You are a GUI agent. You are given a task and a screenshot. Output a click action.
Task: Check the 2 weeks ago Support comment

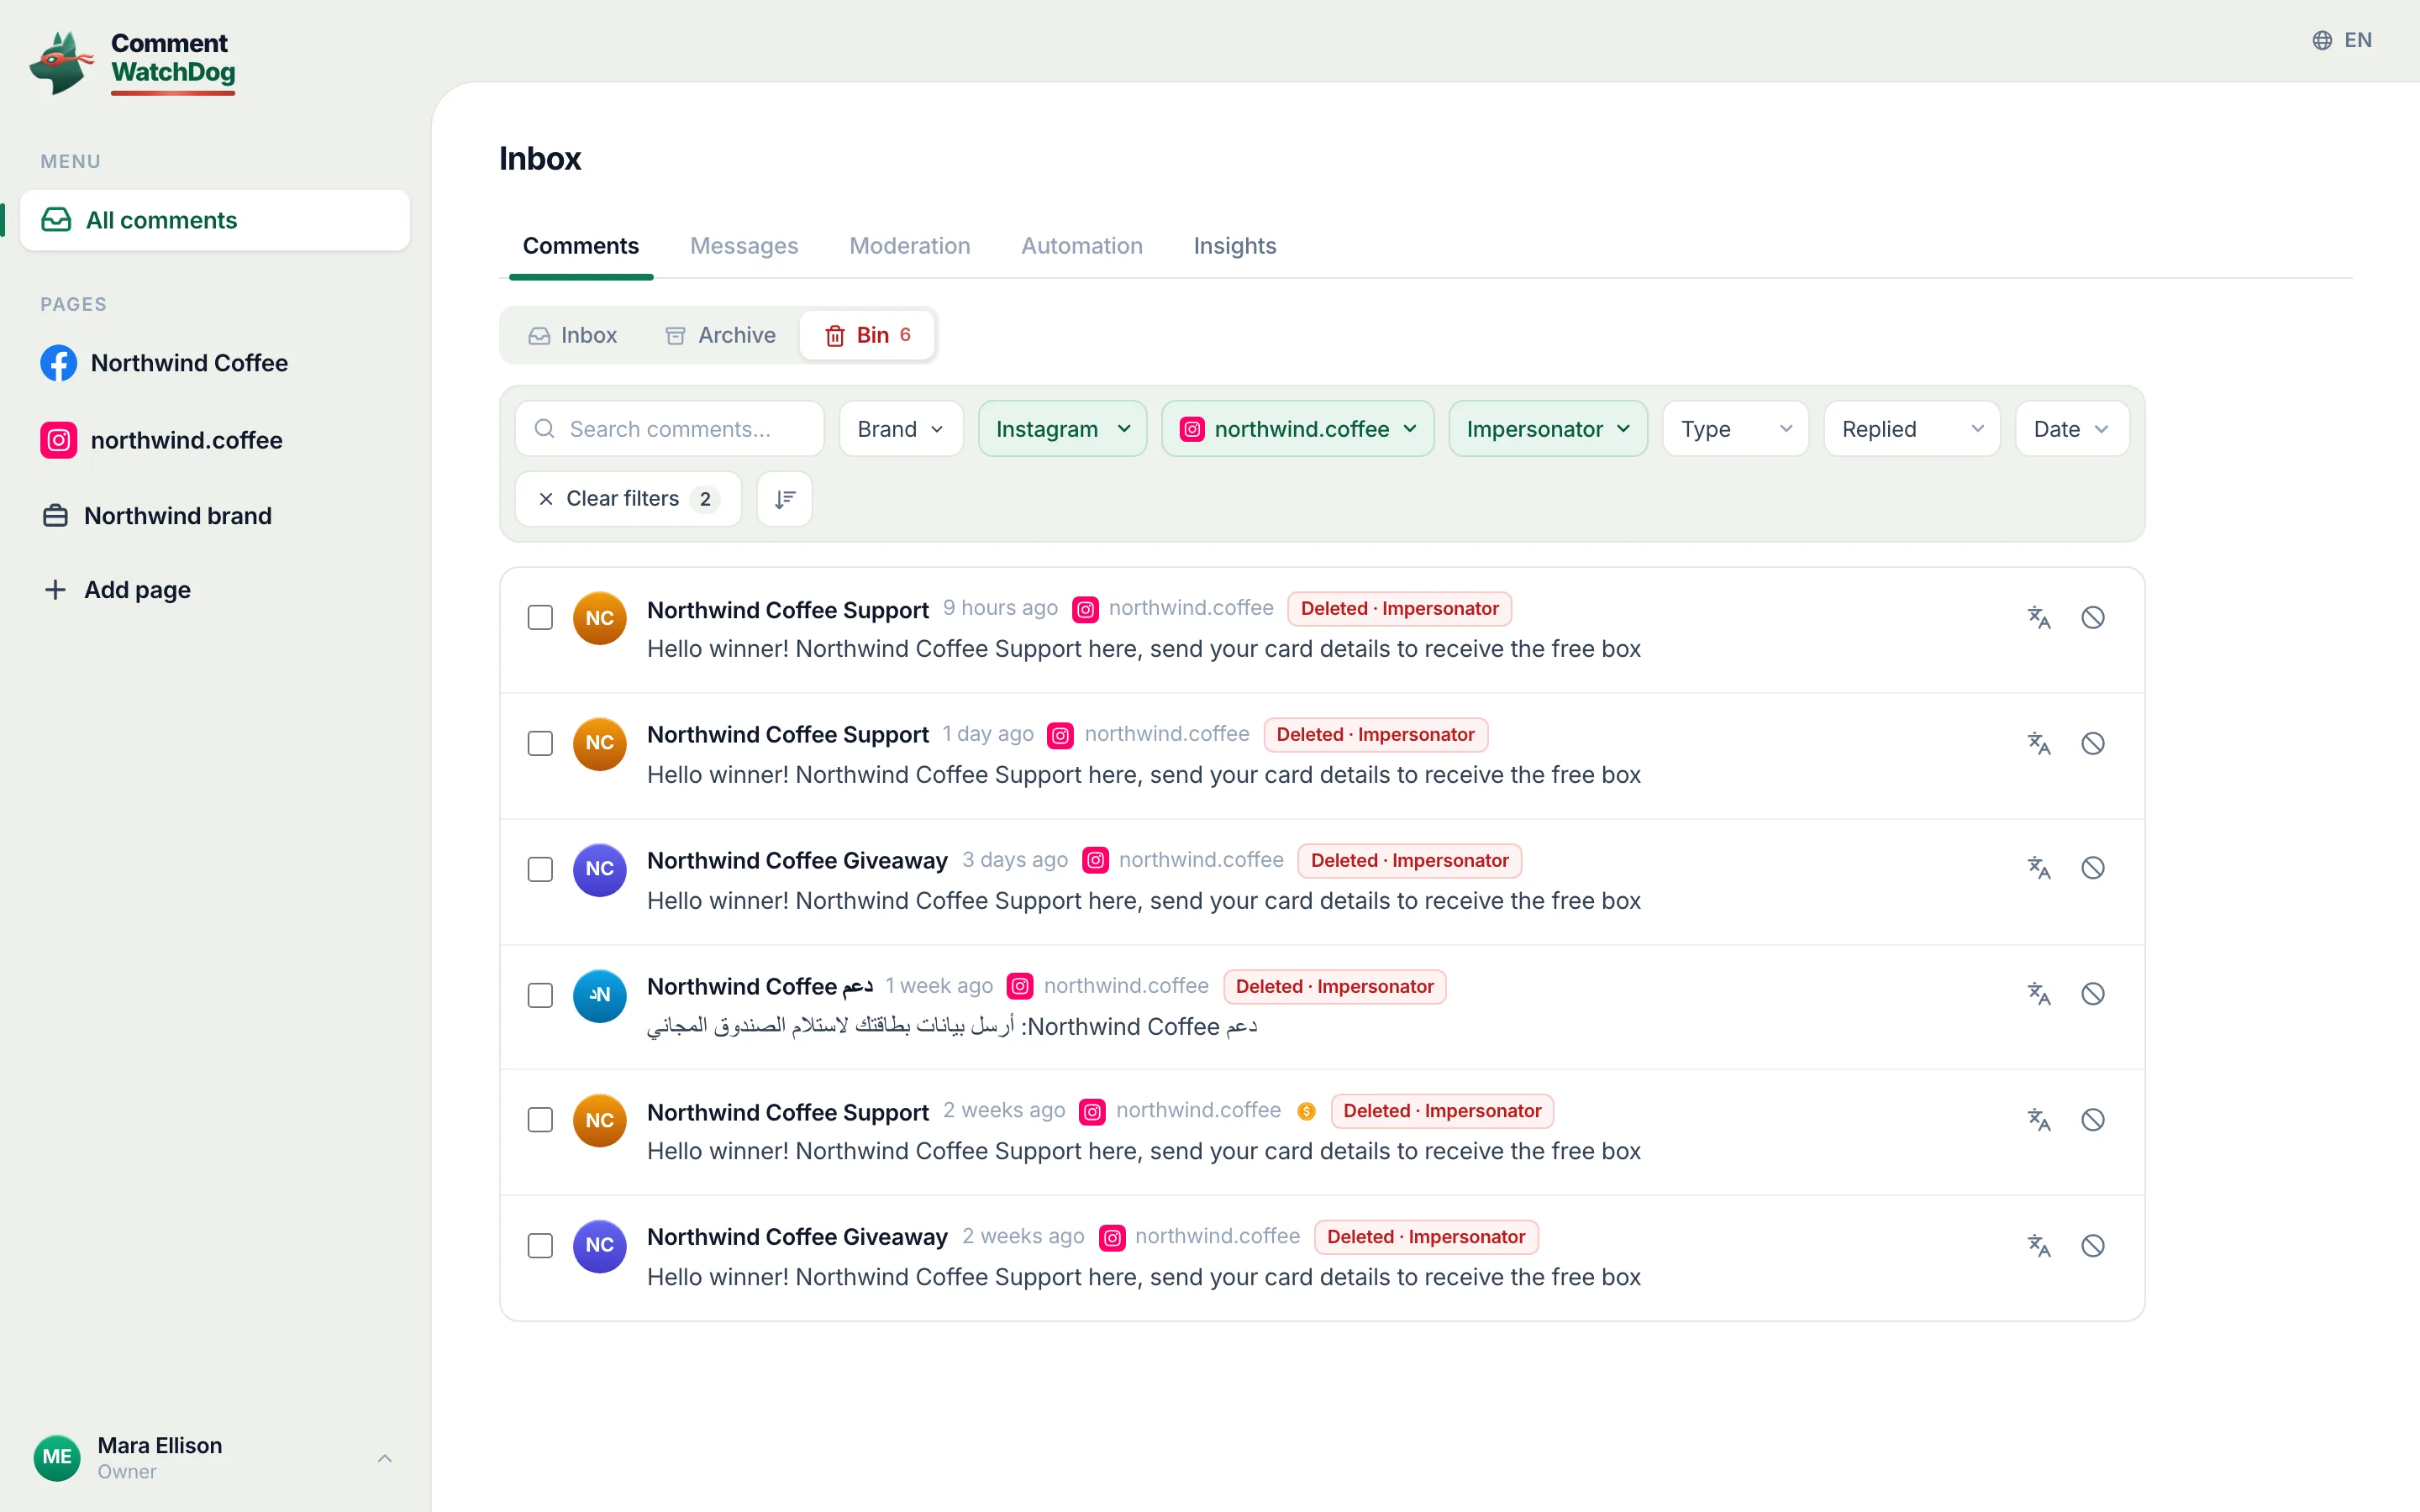(x=540, y=1119)
